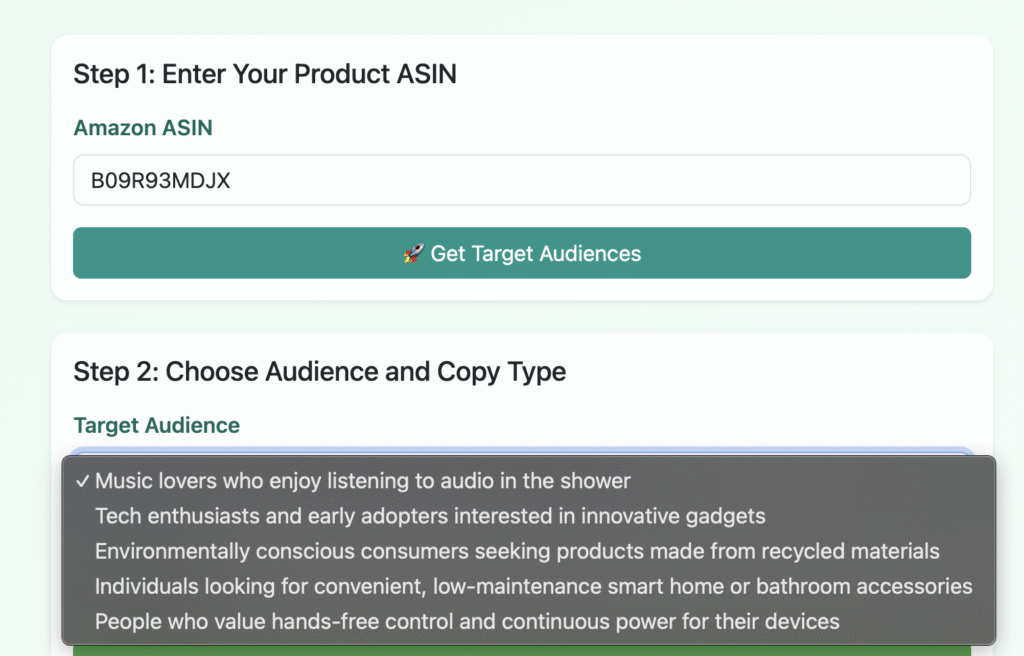
Task: Pick Individuals looking for low-maintenance smart home option
Action: (528, 586)
